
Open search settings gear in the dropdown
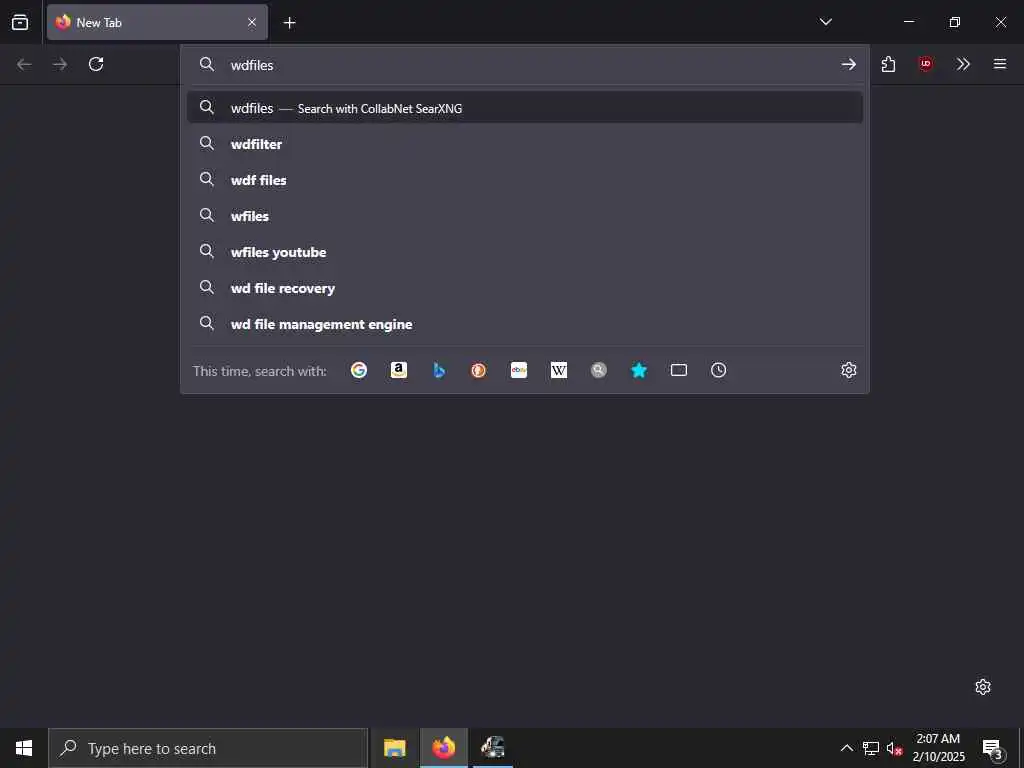click(x=848, y=370)
